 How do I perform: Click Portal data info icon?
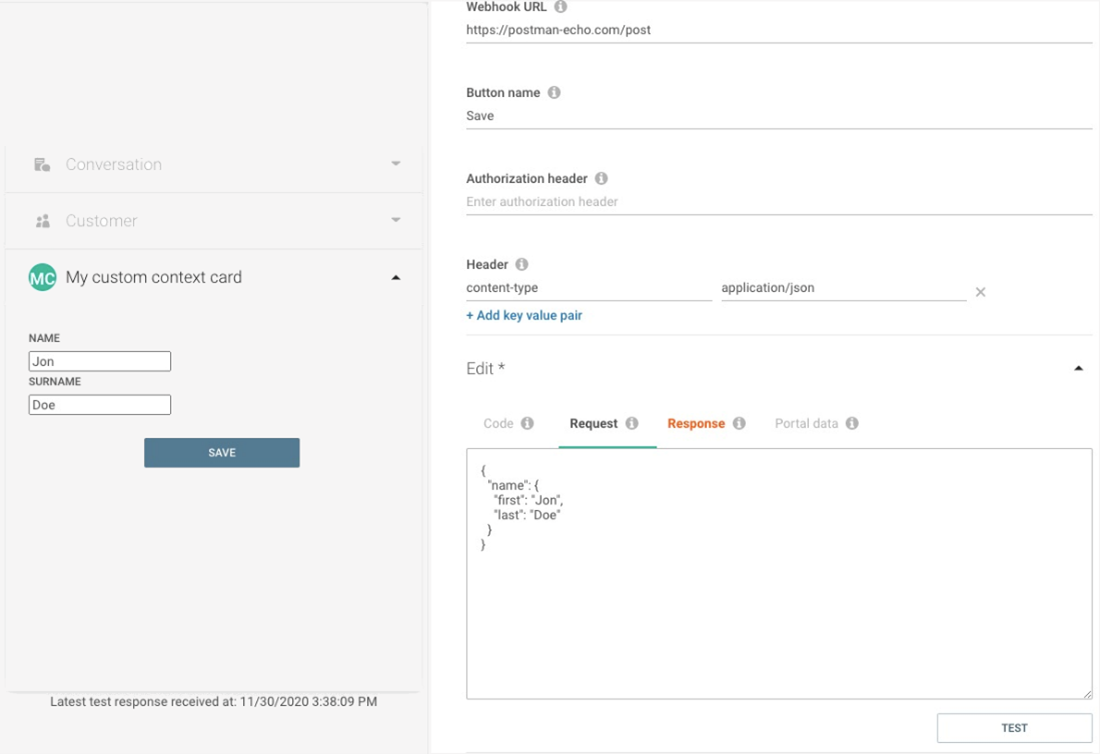point(852,424)
